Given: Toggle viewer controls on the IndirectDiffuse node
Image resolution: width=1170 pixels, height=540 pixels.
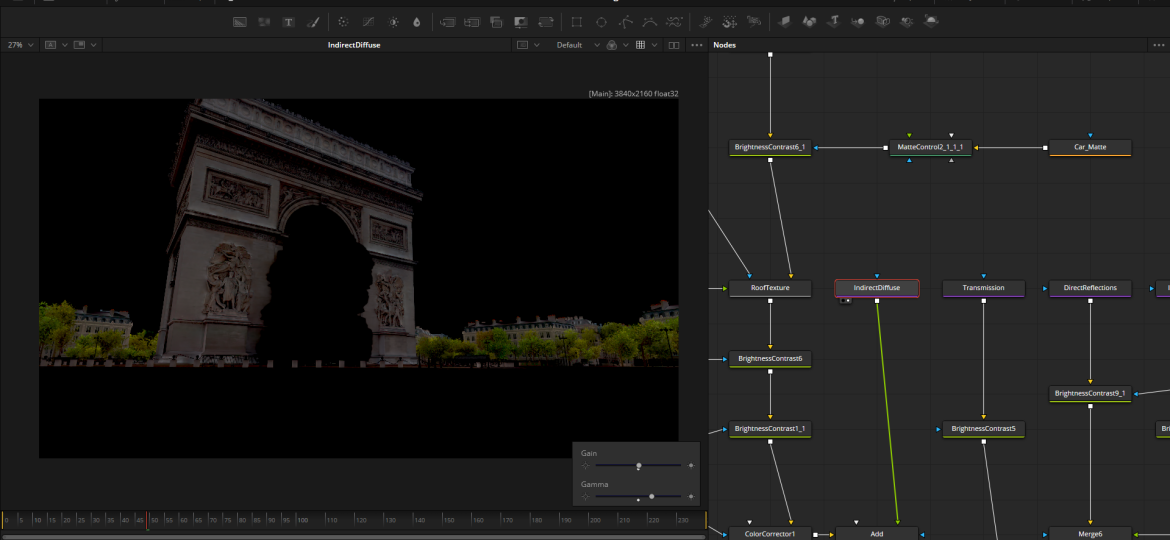Looking at the screenshot, I should (846, 300).
